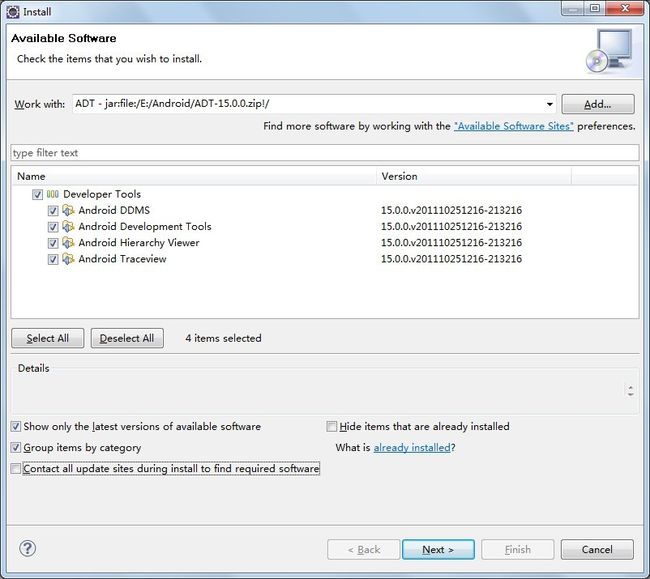Uncheck the Android Traceview checkbox
The height and width of the screenshot is (579, 650).
click(x=53, y=259)
